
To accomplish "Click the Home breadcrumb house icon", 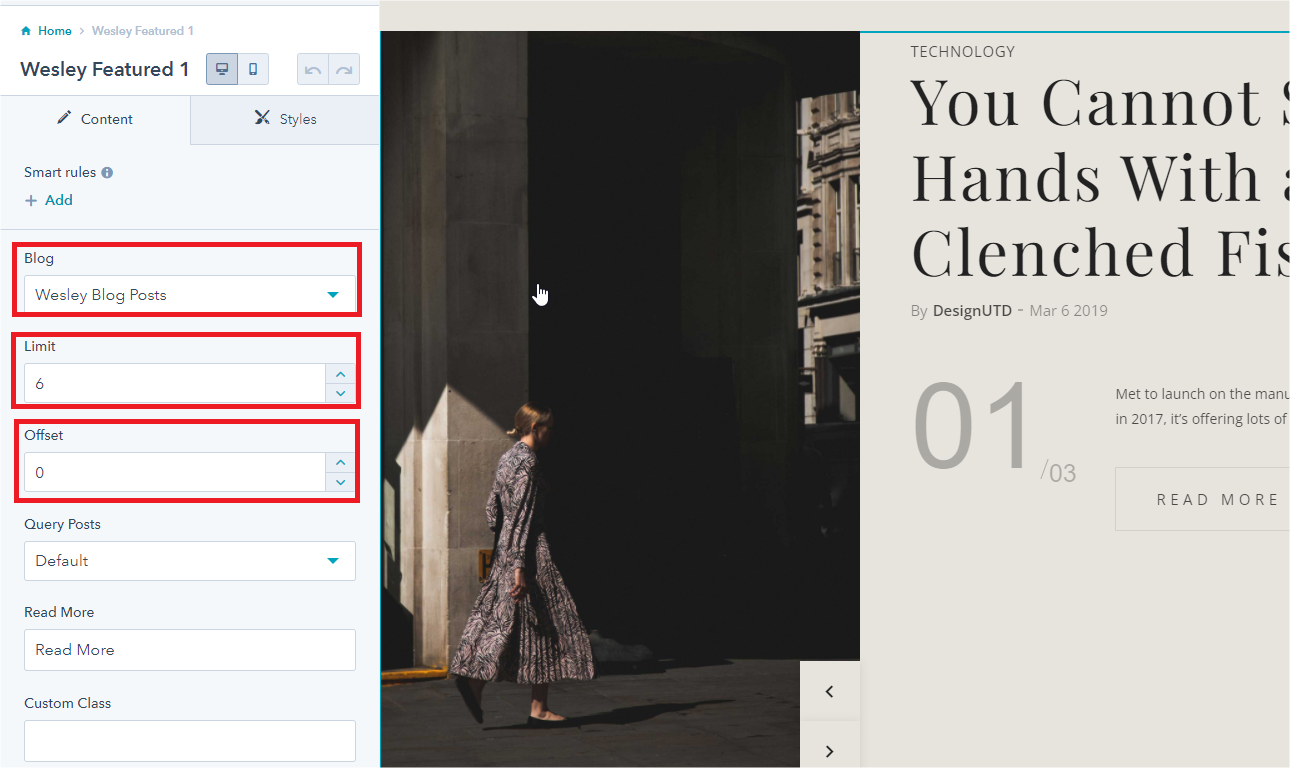I will point(26,31).
